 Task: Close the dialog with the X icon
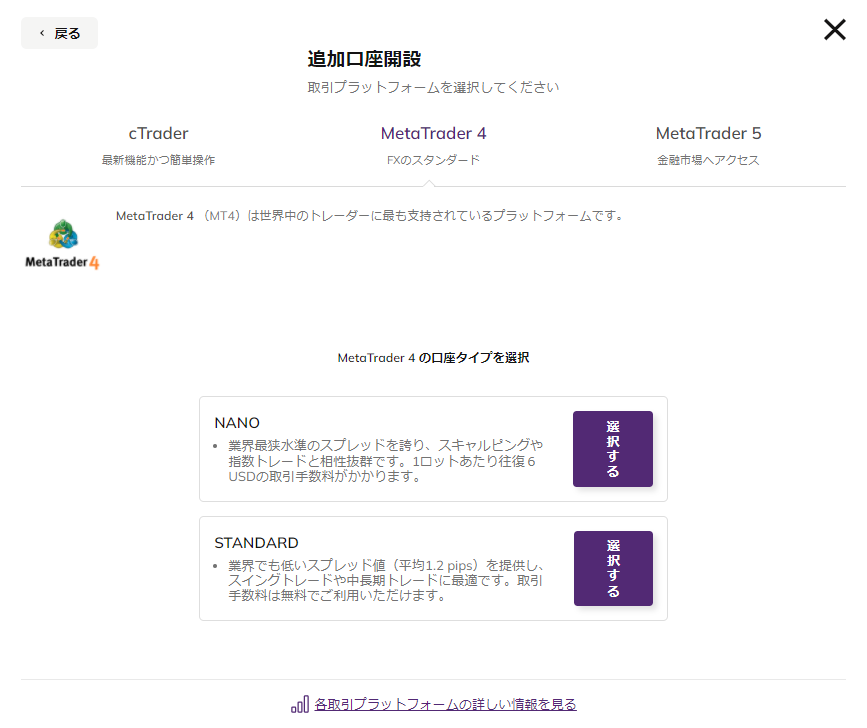point(834,30)
